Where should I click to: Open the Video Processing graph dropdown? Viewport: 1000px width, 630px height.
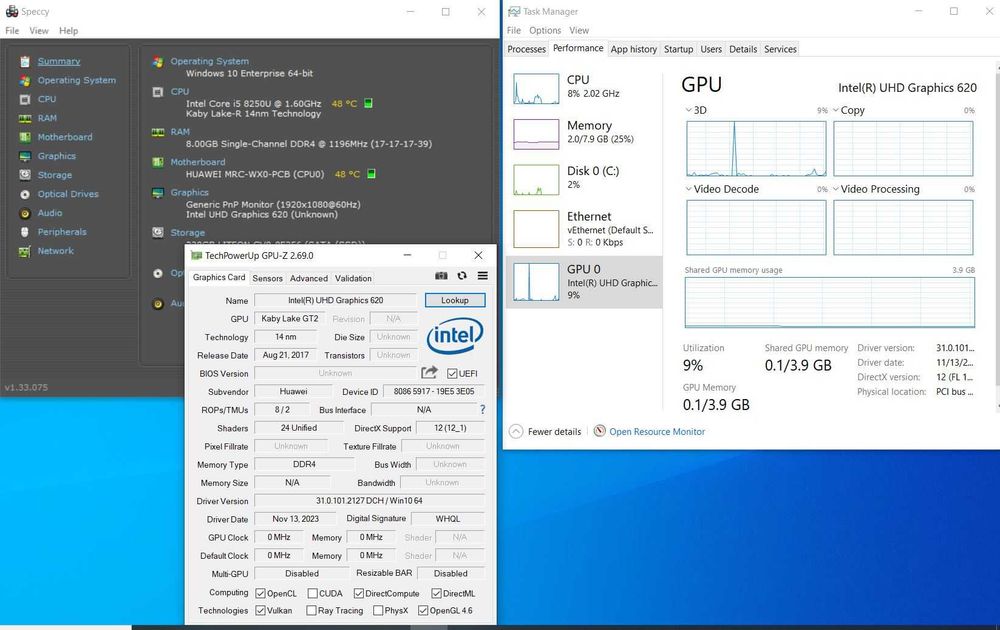[836, 189]
